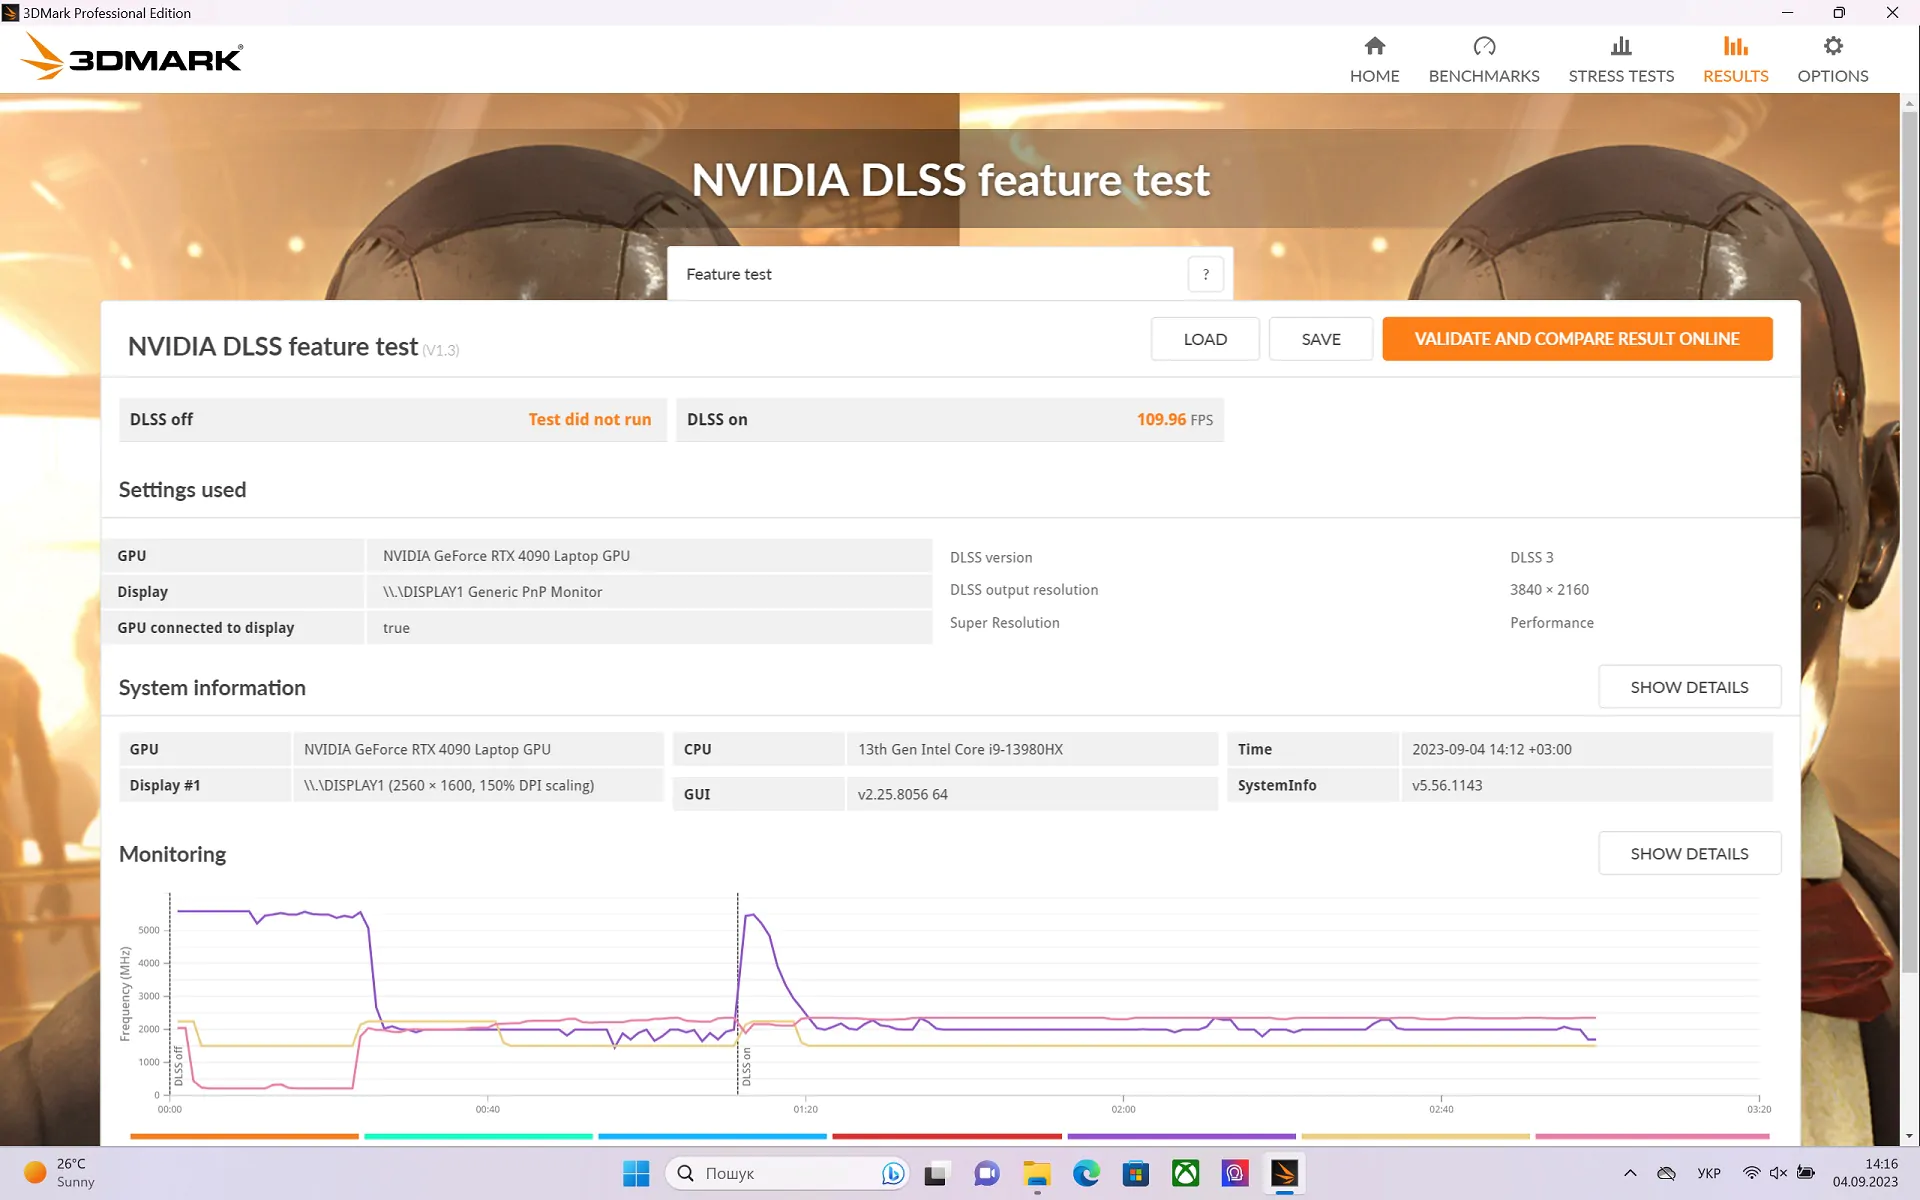Click the 109.96 FPS DLSS on result
This screenshot has height=1200, width=1920.
pyautogui.click(x=1174, y=420)
